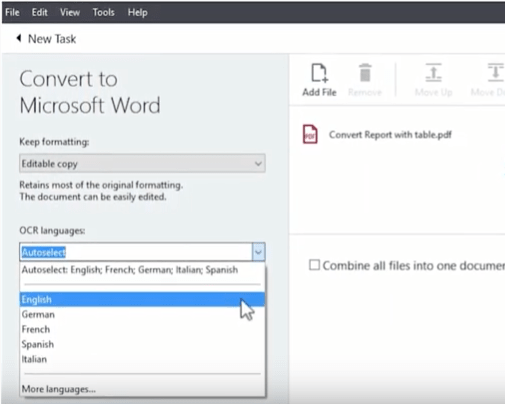Select French from OCR languages list
The image size is (505, 404).
tap(142, 329)
